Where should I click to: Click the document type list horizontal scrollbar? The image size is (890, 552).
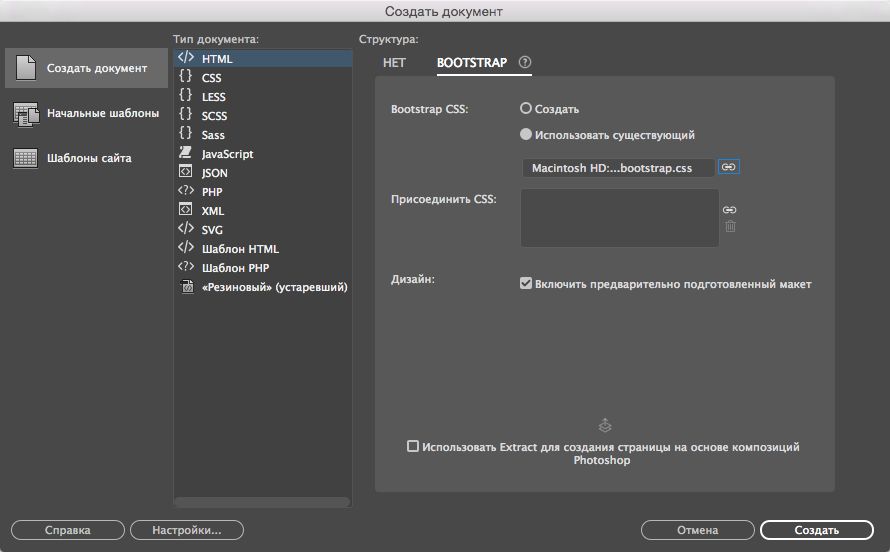click(262, 502)
